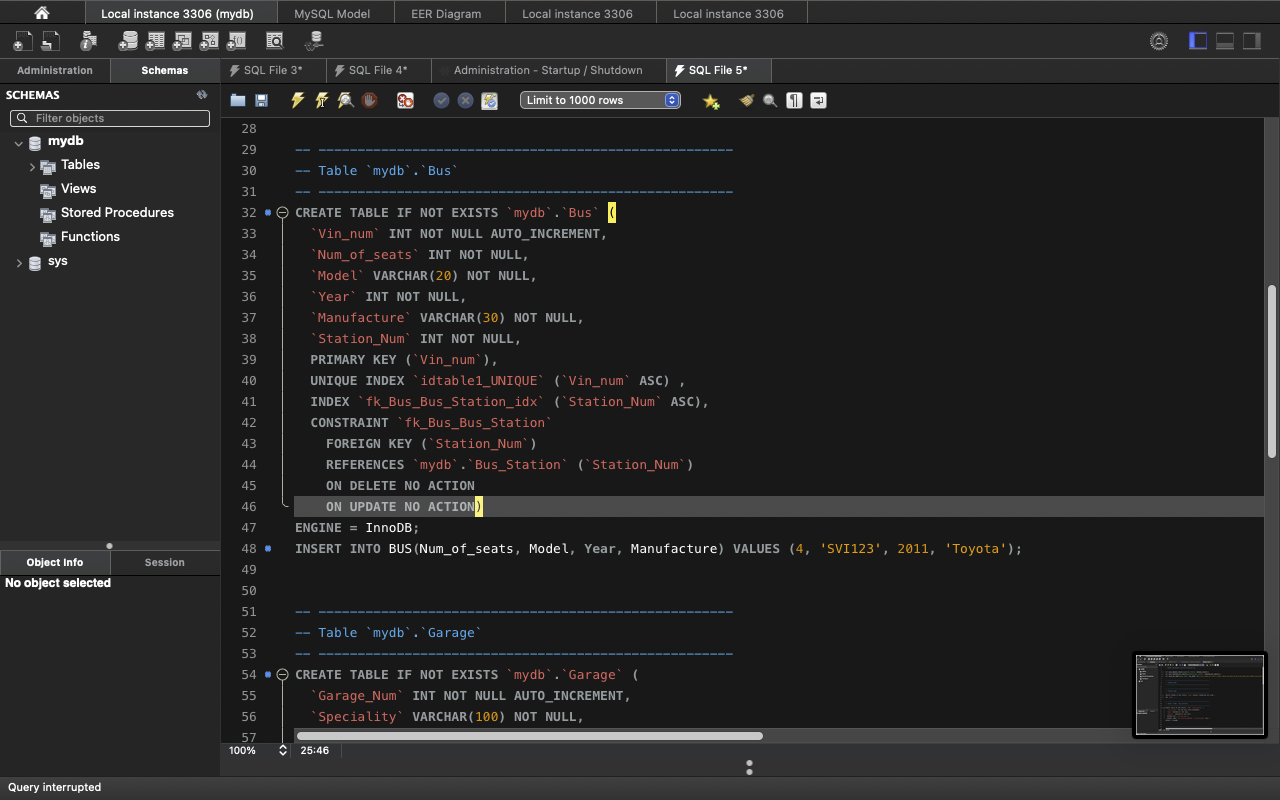Expand the sys schema tree node

tap(19, 263)
